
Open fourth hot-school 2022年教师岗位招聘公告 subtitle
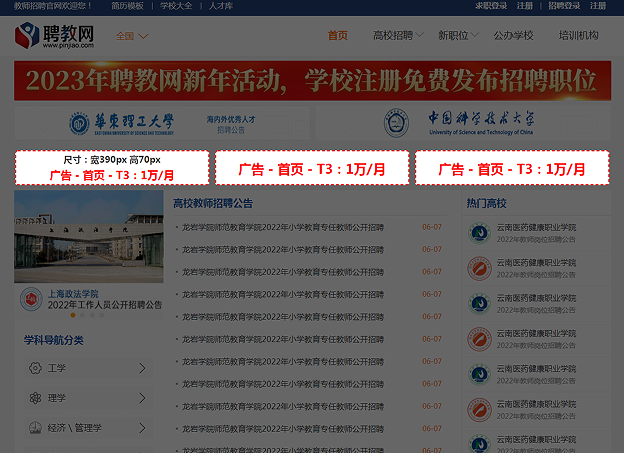click(x=536, y=345)
